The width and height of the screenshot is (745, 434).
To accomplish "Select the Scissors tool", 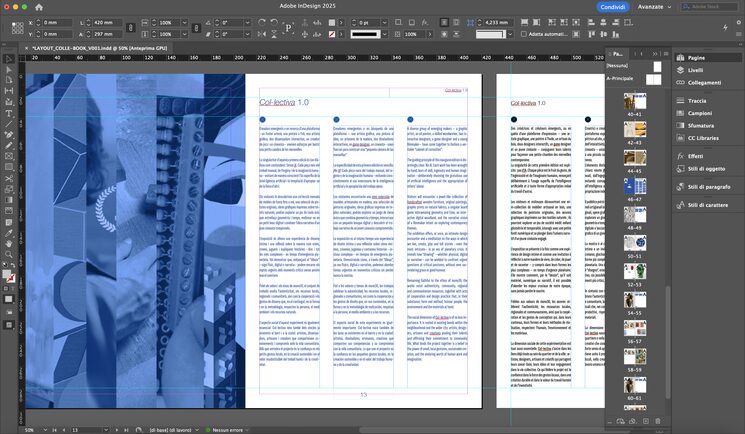I will [x=9, y=179].
